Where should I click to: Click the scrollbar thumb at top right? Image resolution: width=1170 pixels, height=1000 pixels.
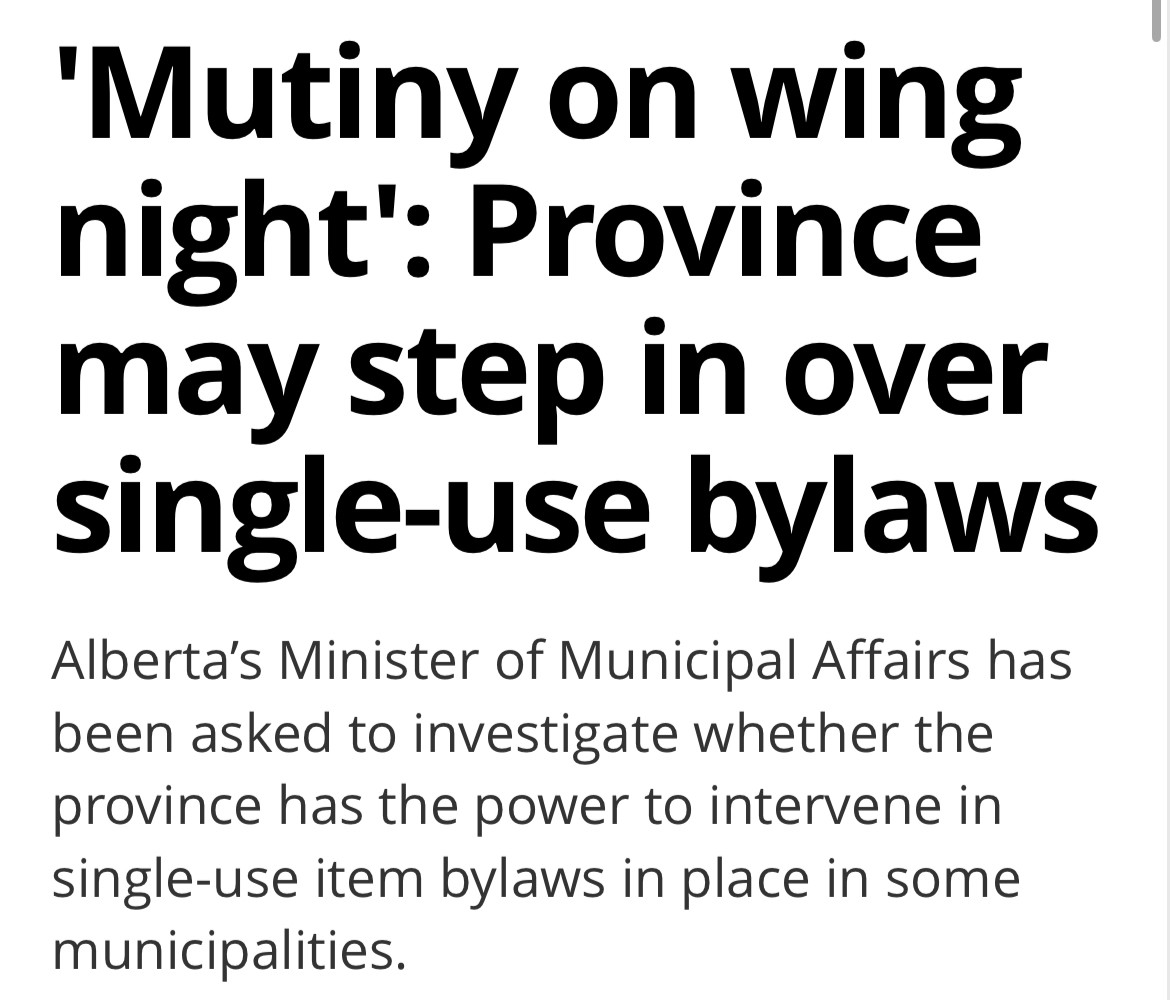(x=1156, y=21)
